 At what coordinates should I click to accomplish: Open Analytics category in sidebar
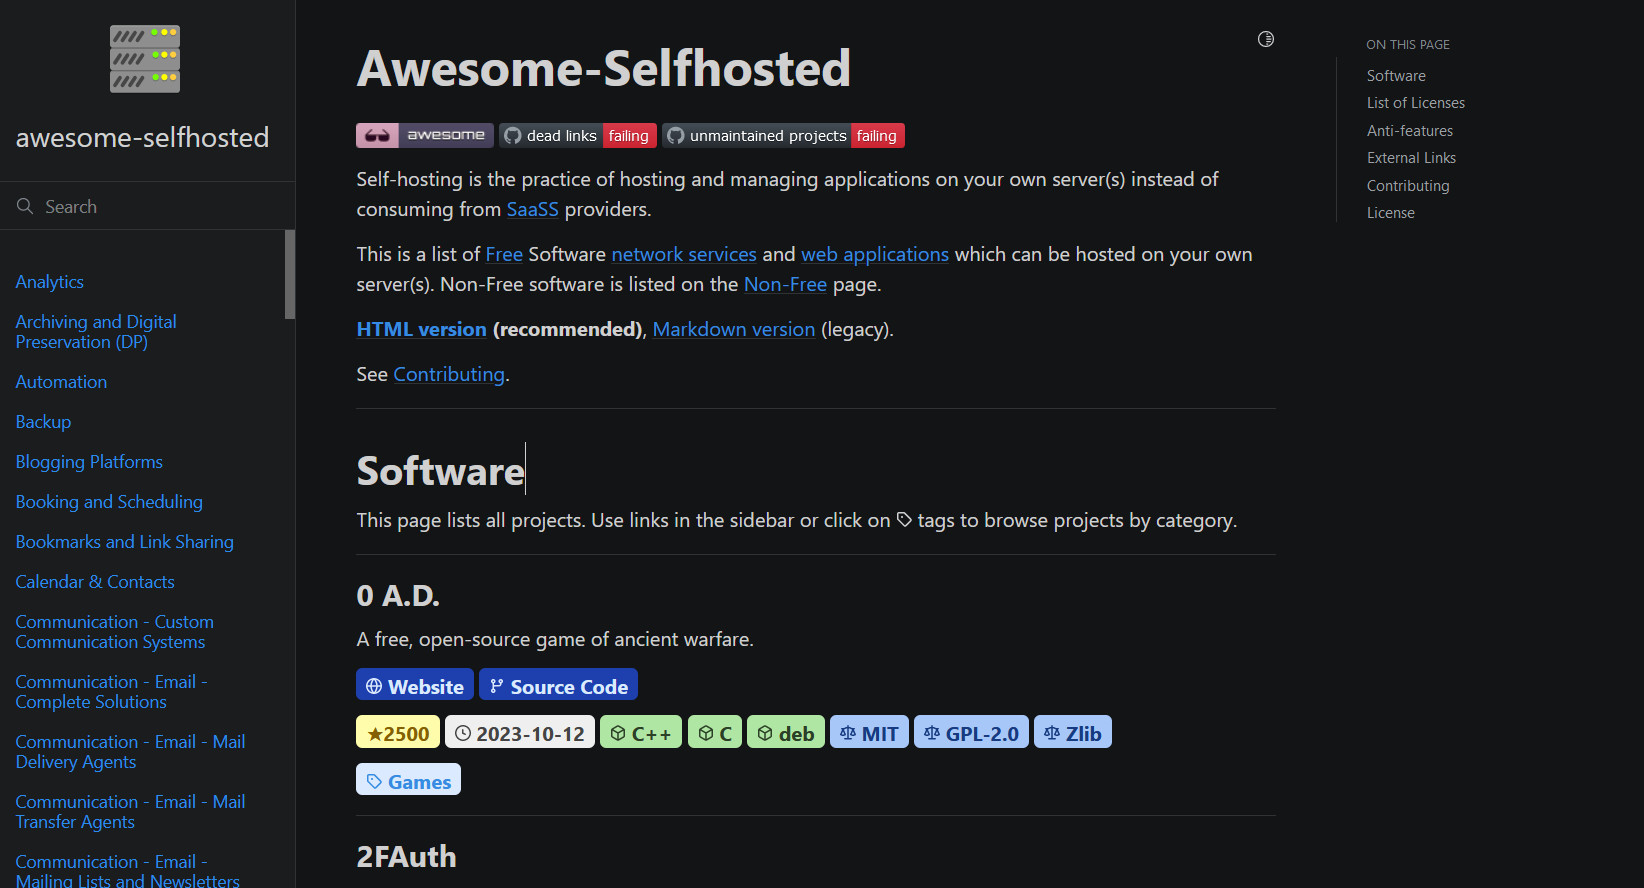(x=50, y=282)
